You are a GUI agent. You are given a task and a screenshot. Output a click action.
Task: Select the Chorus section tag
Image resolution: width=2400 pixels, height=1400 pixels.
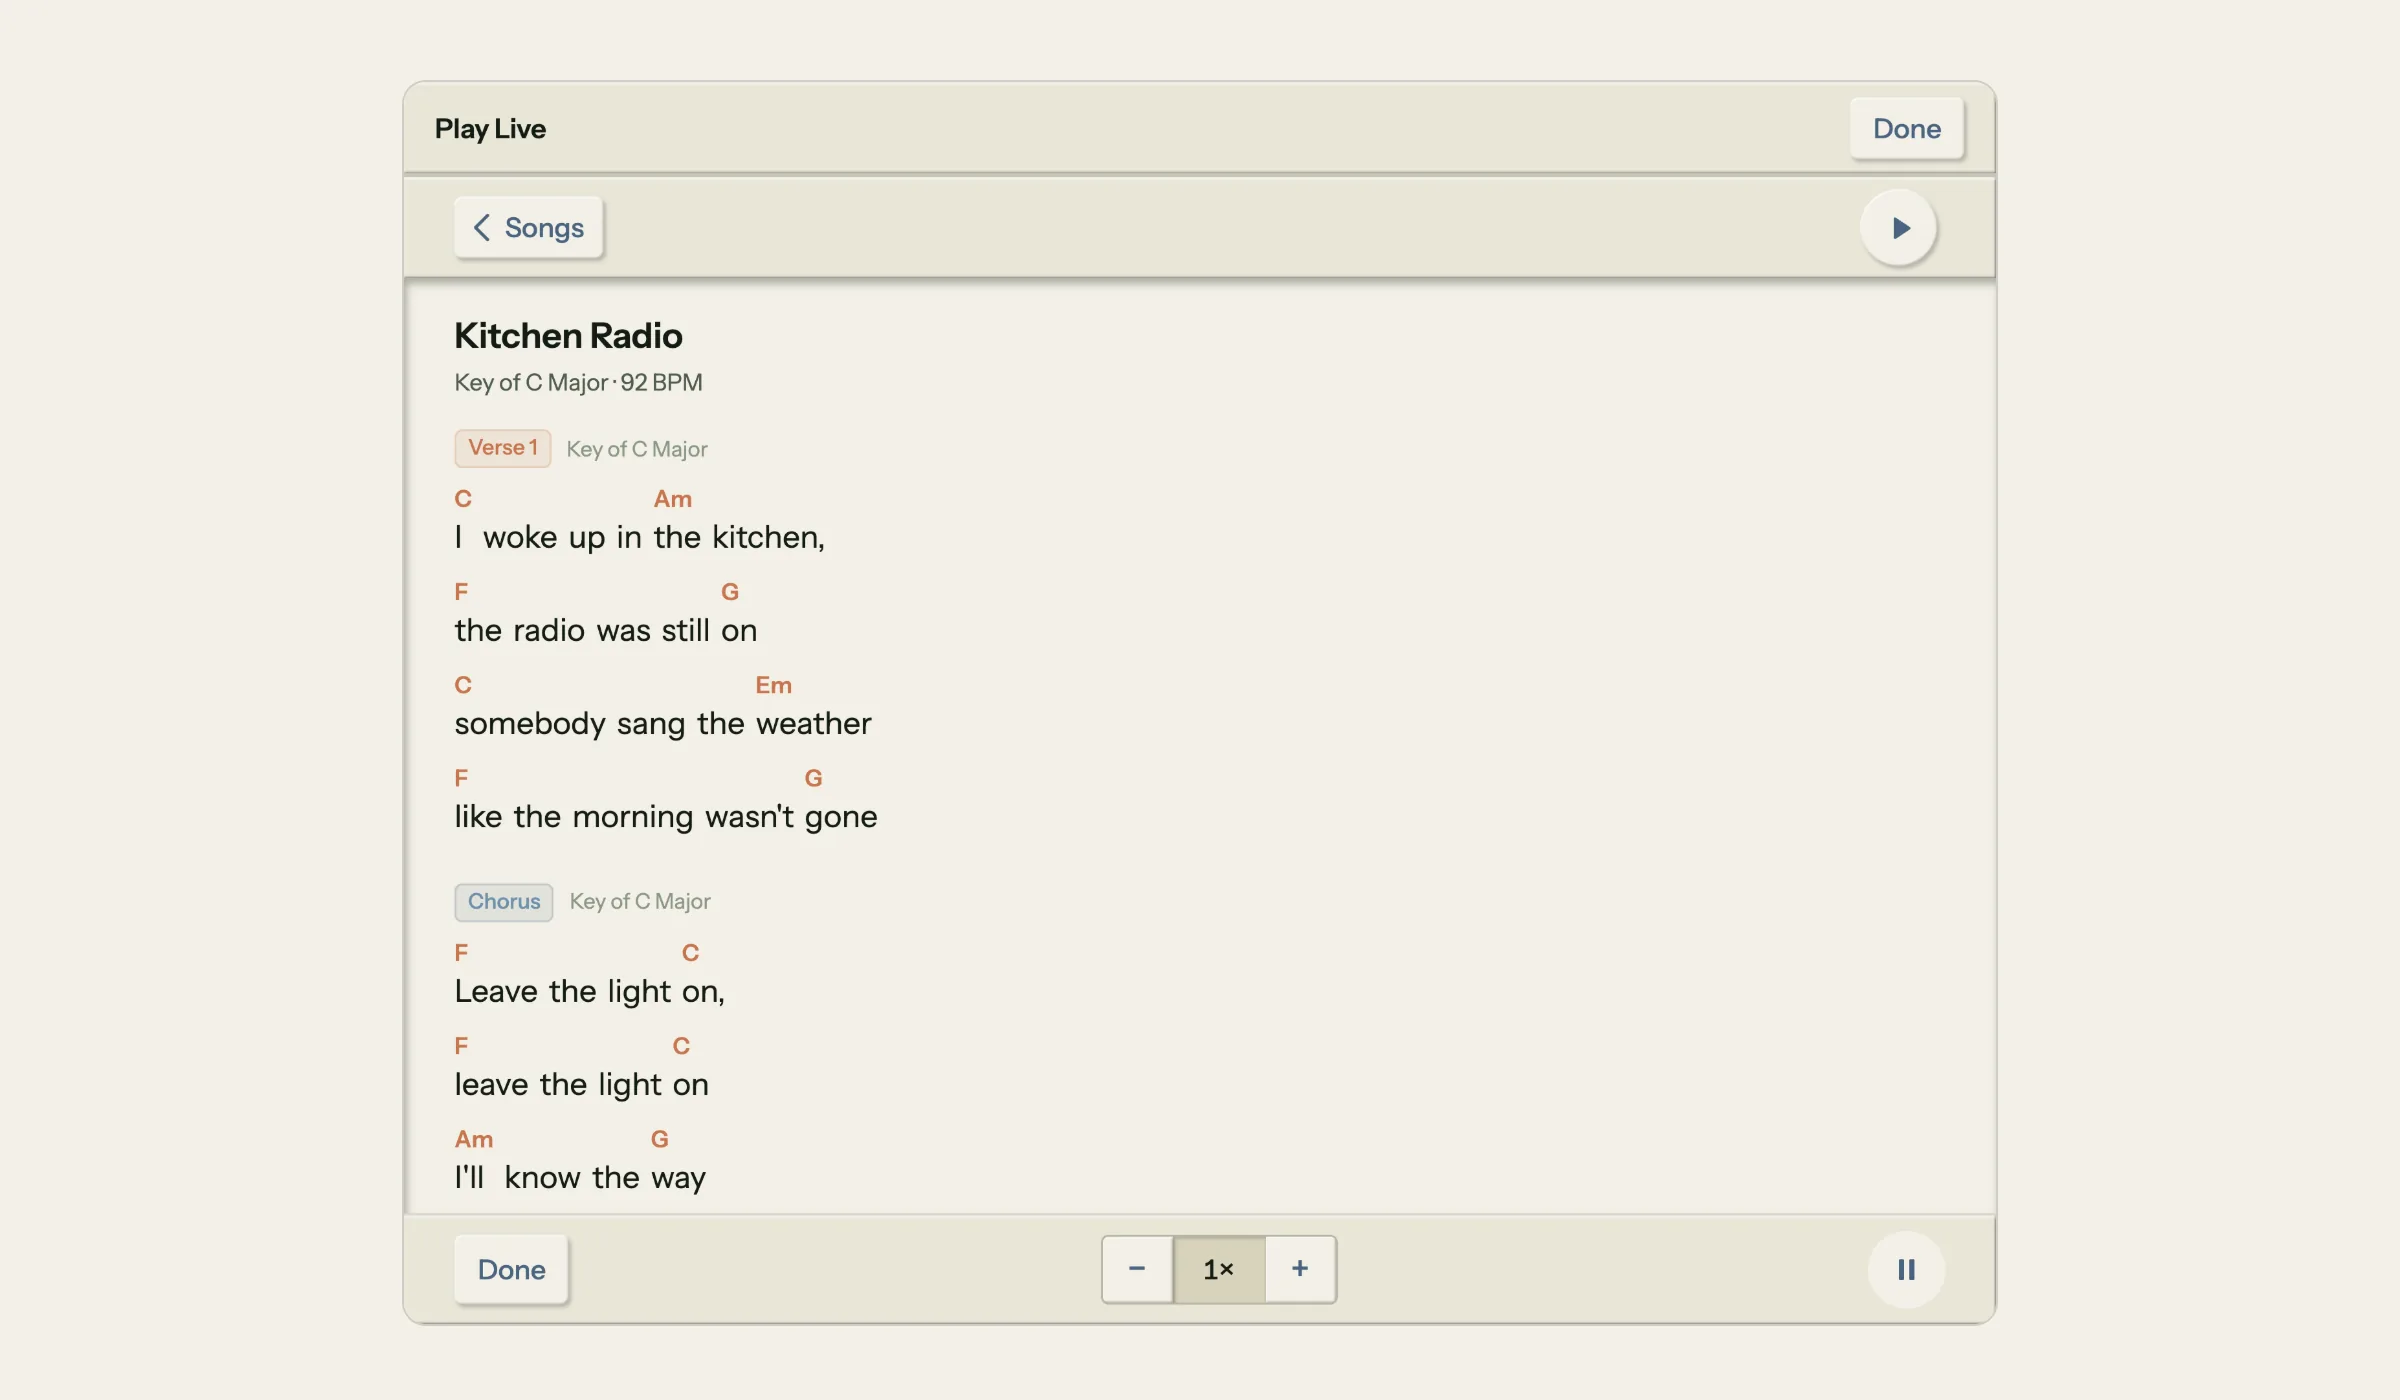pos(504,902)
